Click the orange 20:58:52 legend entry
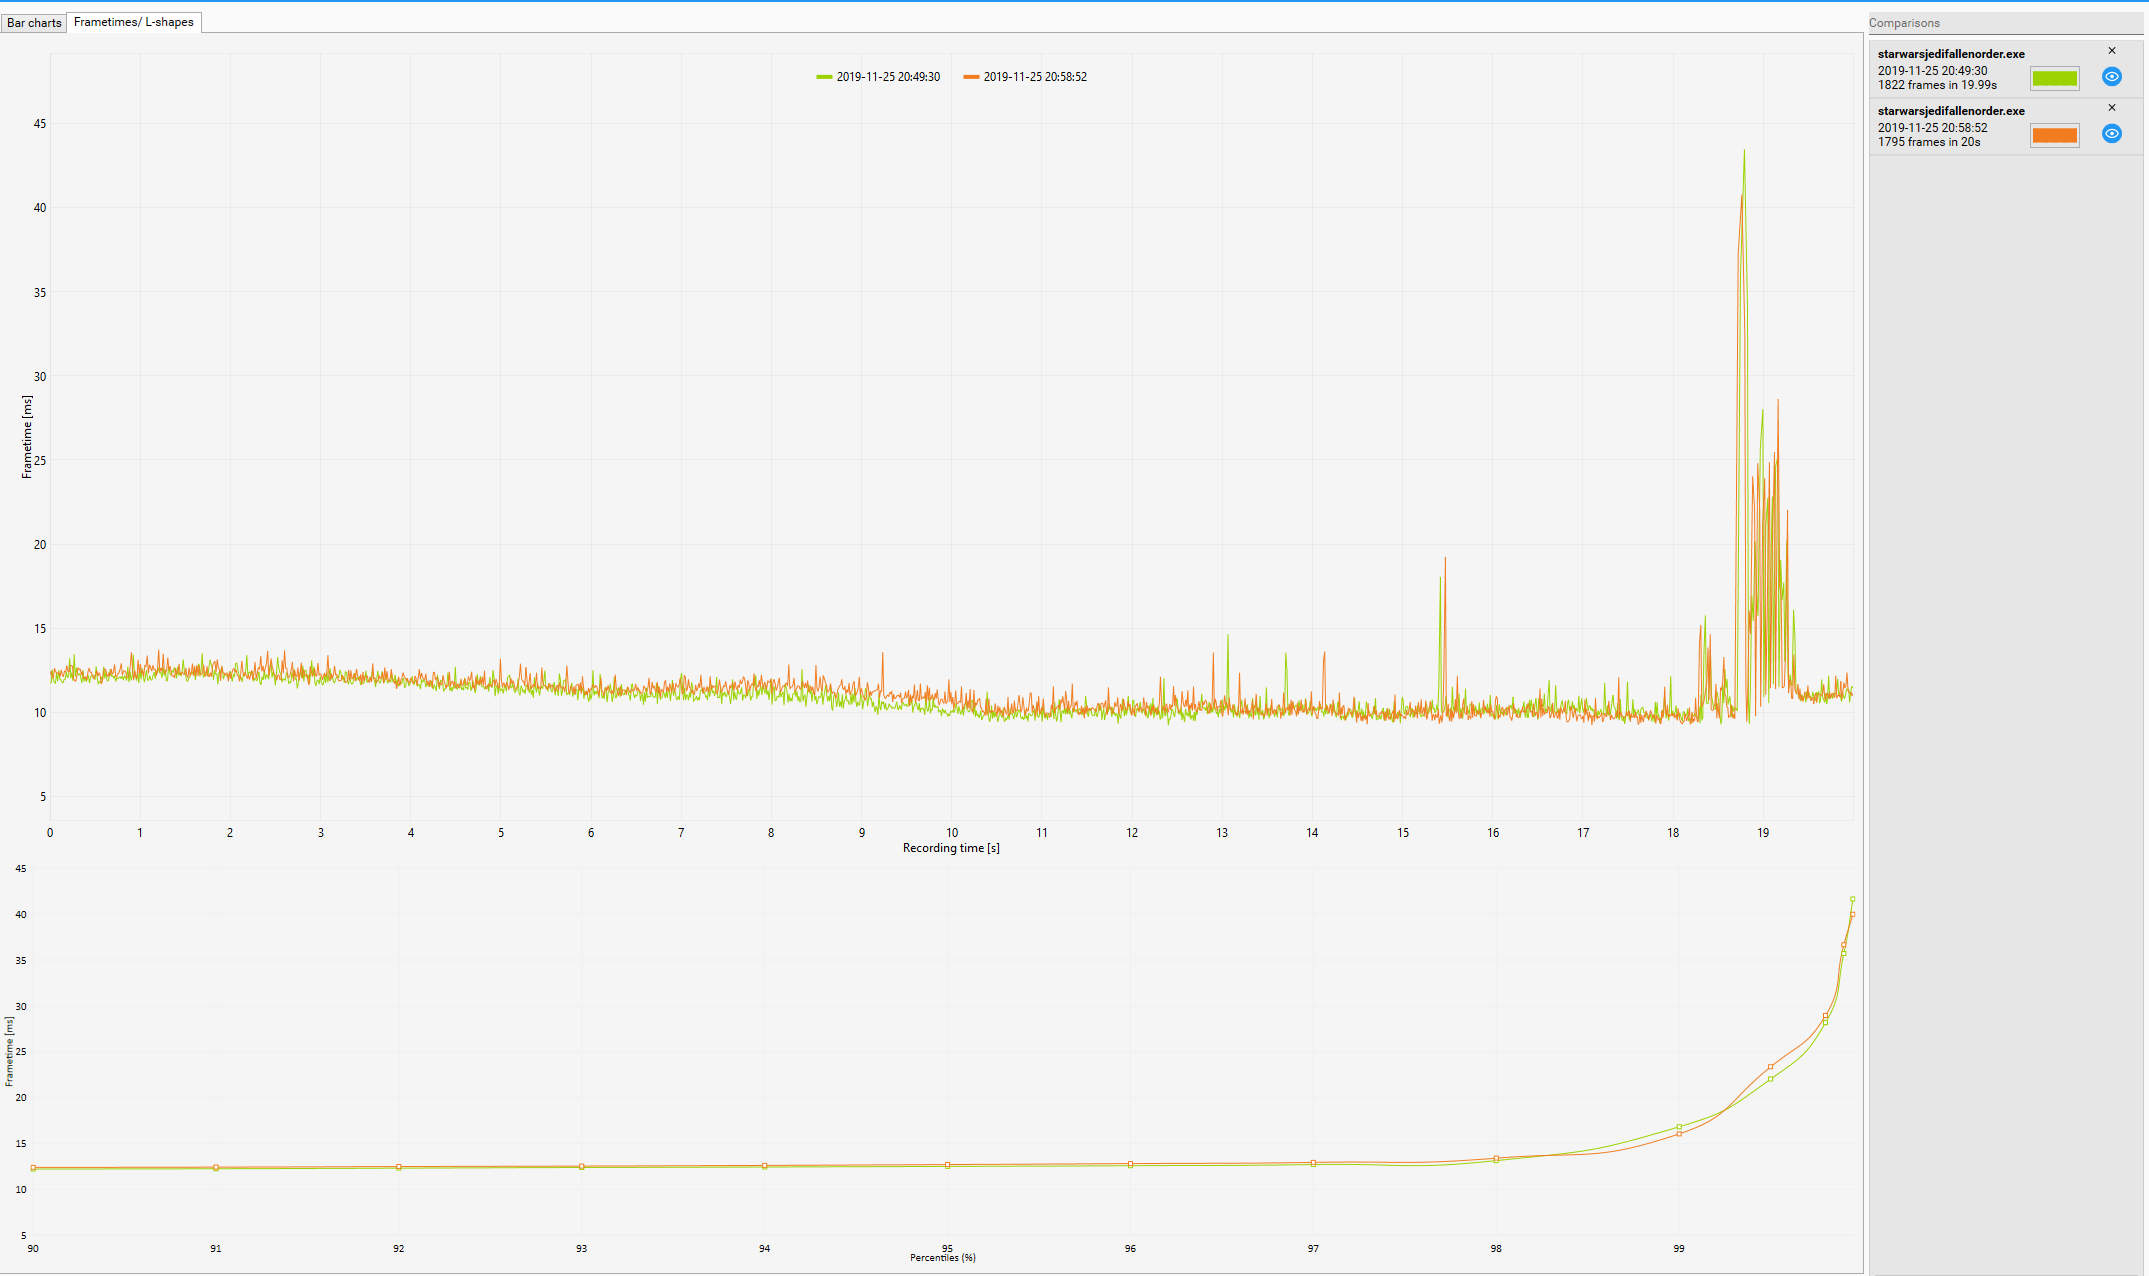 point(1025,77)
